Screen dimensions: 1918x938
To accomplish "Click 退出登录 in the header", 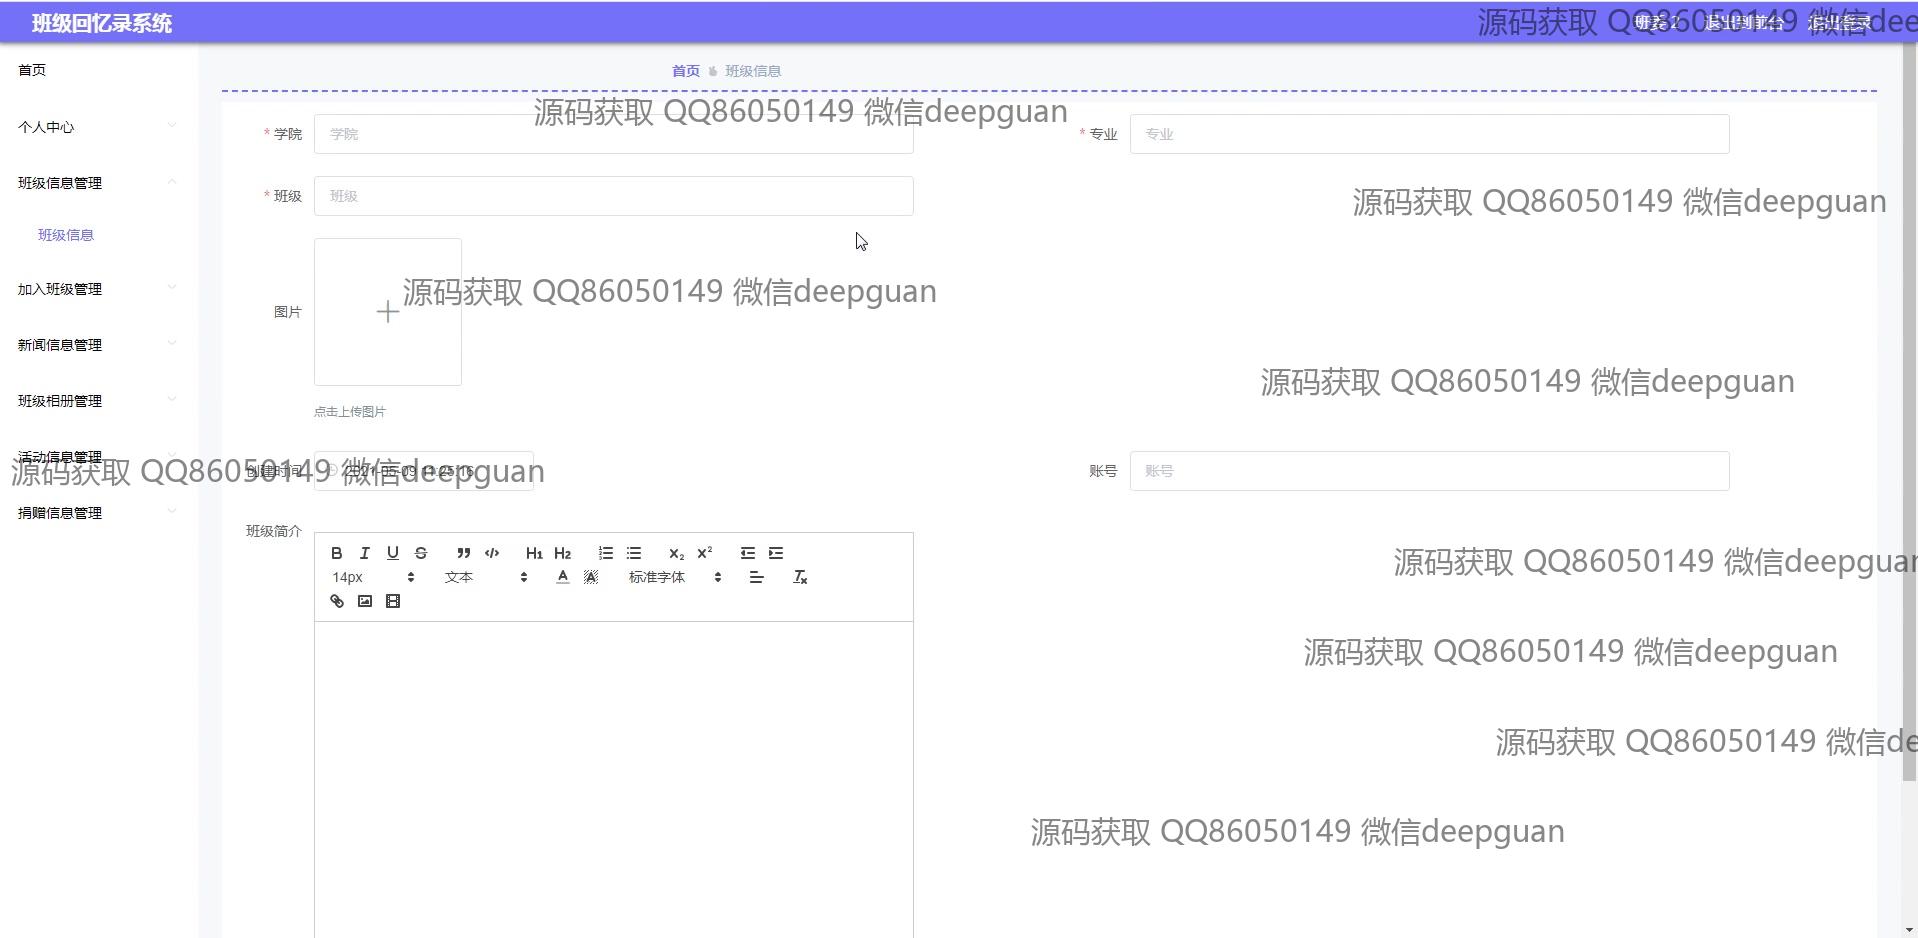I will click(1840, 22).
